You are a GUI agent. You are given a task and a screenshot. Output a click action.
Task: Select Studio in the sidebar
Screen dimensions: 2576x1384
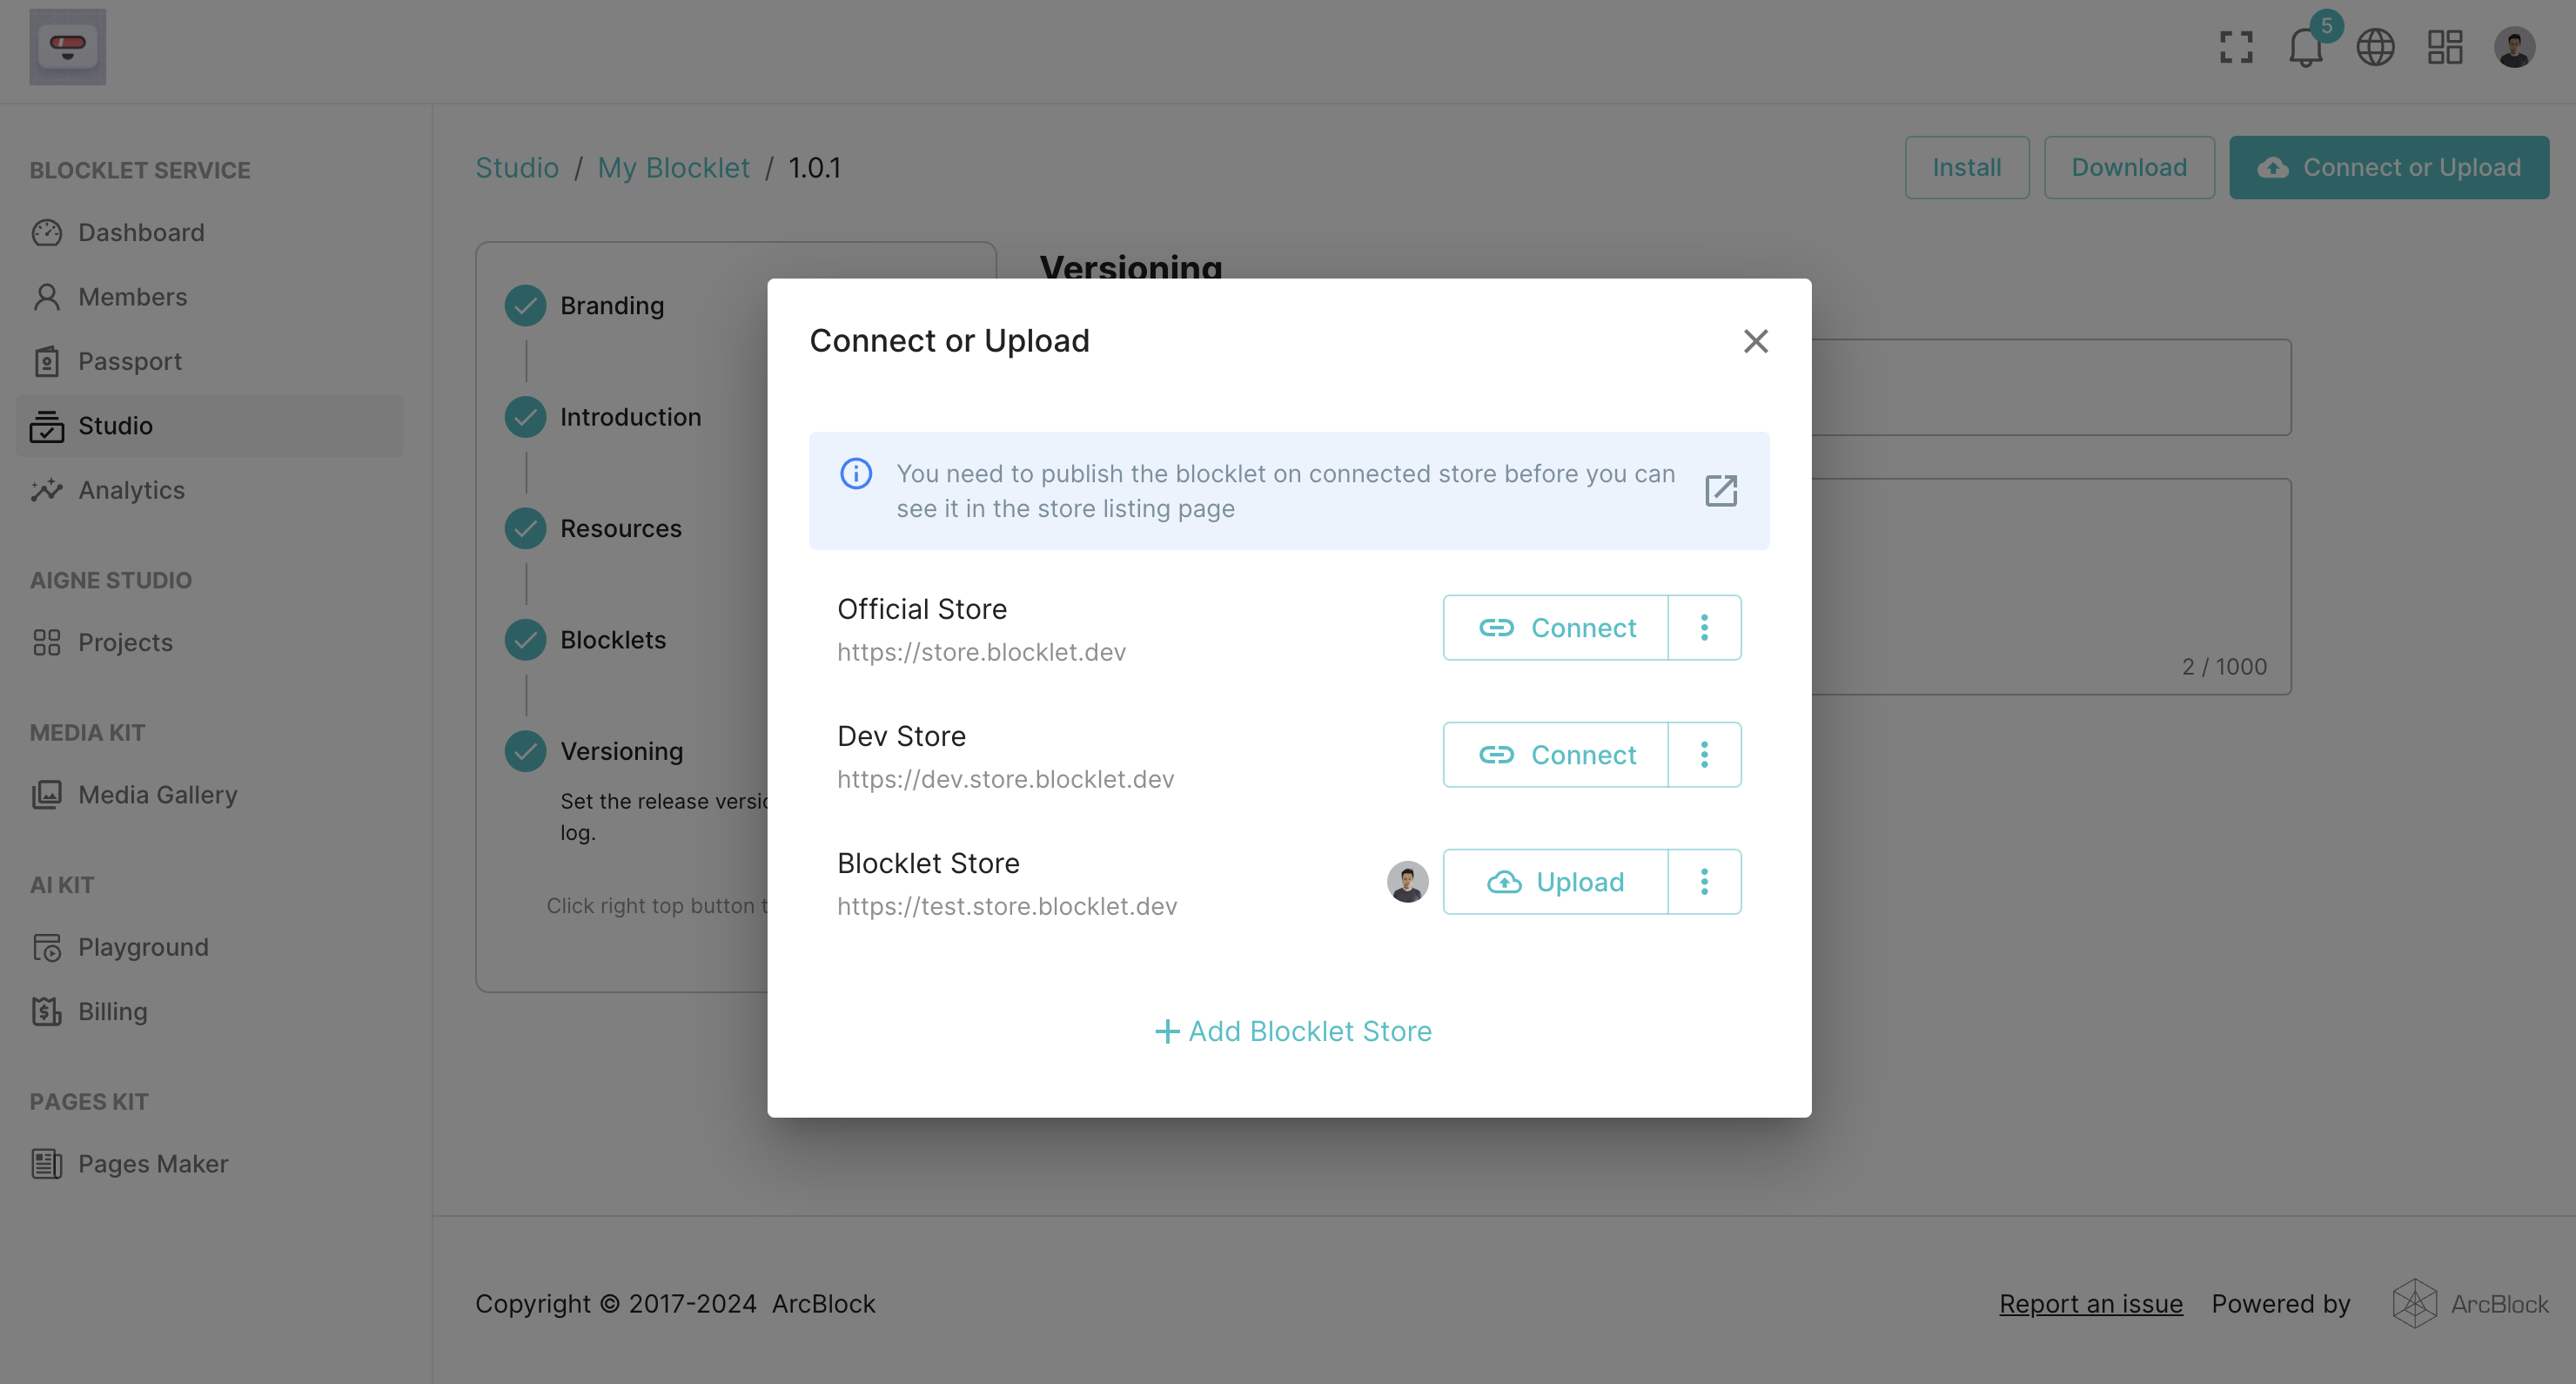pos(210,426)
